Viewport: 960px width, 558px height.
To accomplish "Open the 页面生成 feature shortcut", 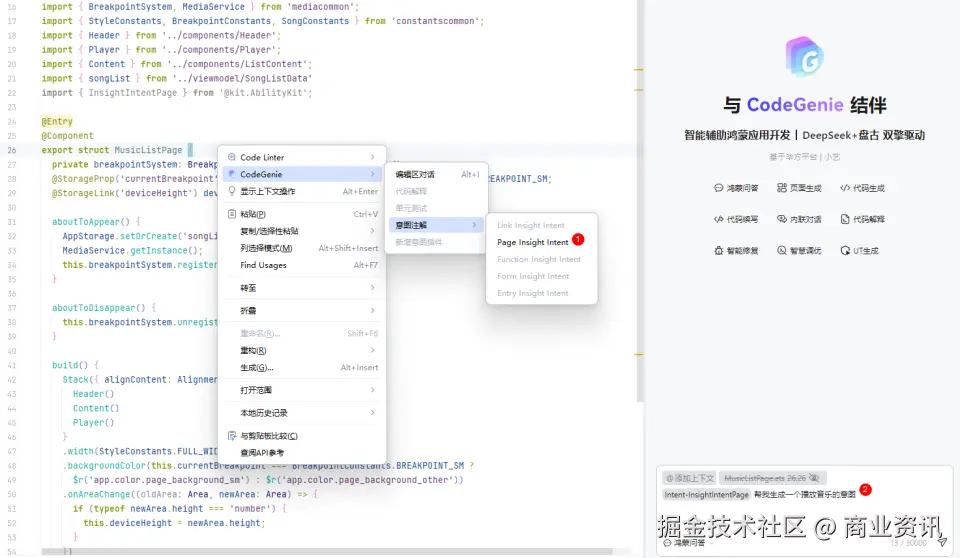I will point(799,188).
